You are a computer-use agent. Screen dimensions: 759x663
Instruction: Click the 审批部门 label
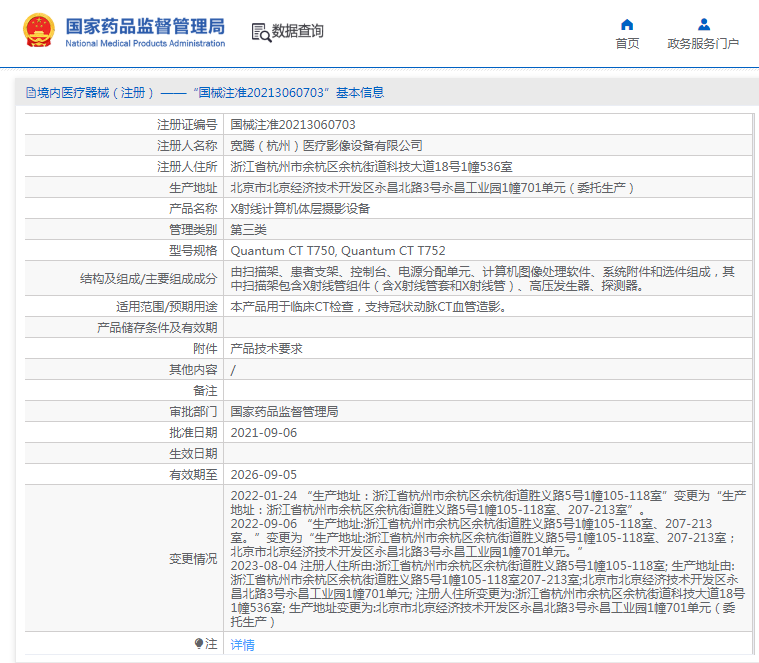point(193,412)
